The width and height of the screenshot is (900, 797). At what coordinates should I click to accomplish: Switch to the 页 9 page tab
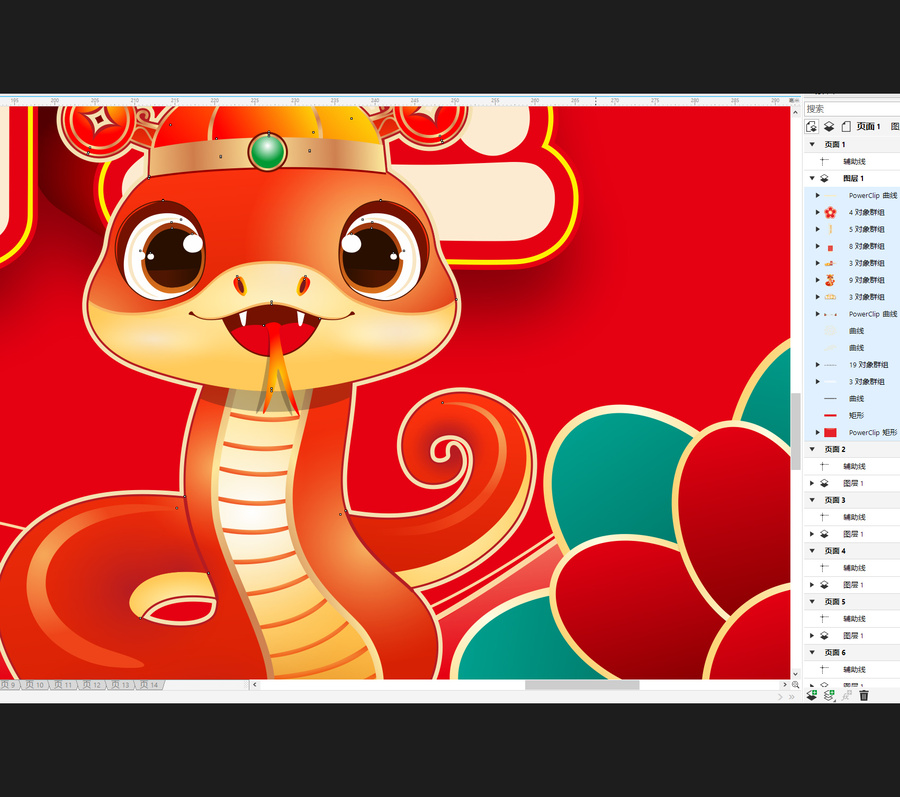coord(9,685)
